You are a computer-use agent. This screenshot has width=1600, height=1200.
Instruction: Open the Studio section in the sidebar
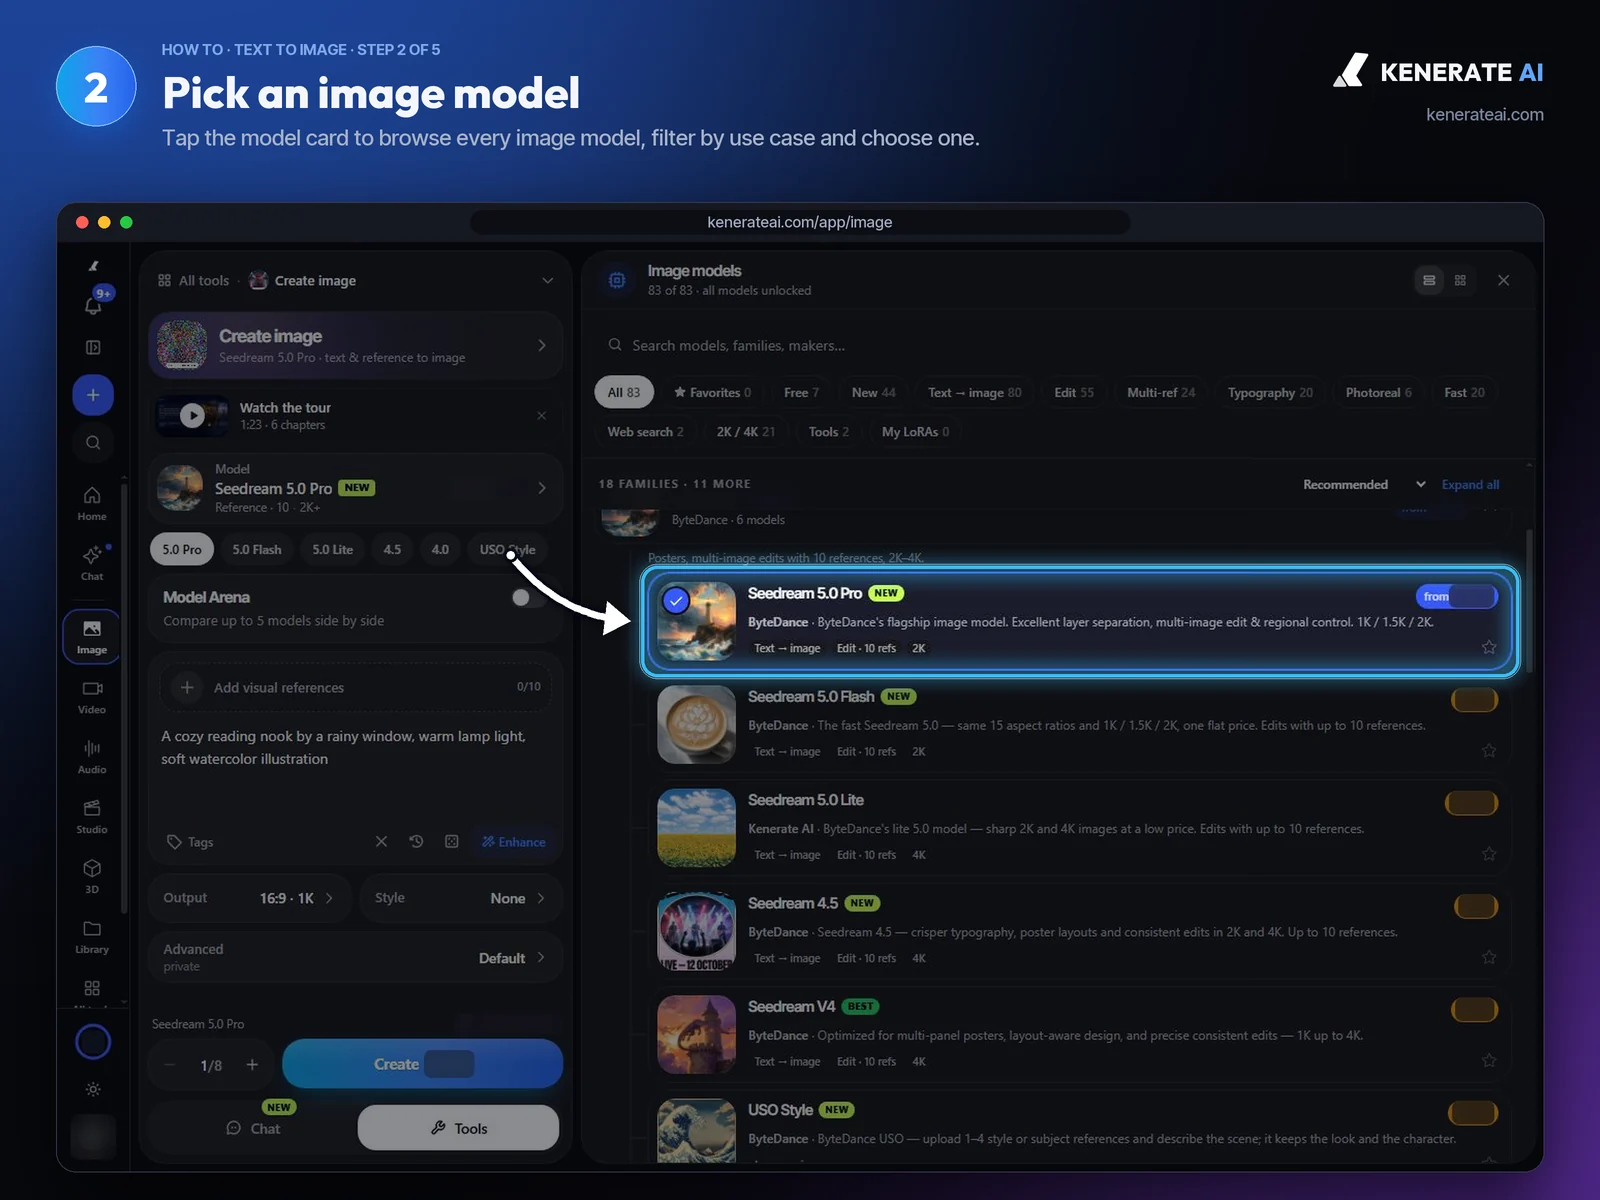click(x=92, y=817)
